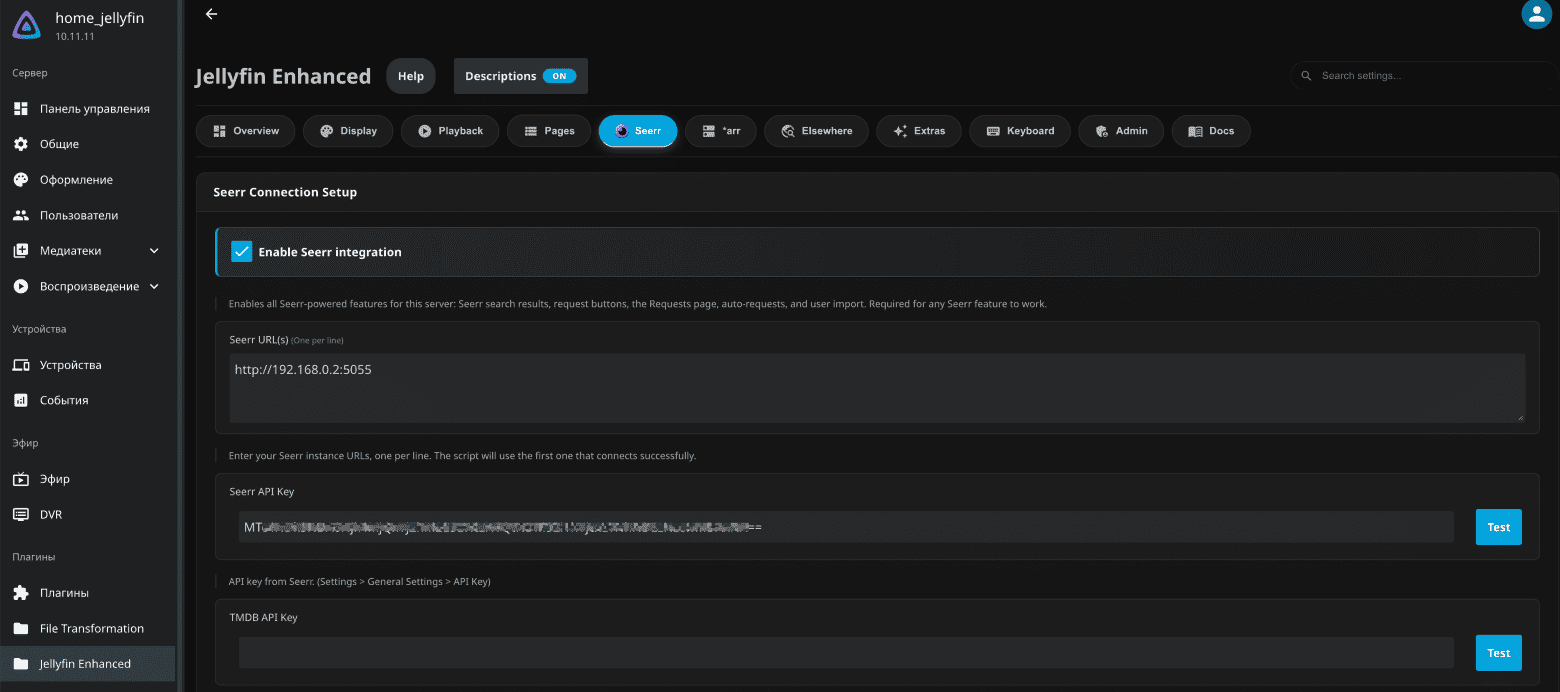Click the Медиатеки library icon
Viewport: 1560px width, 692px height.
click(21, 251)
